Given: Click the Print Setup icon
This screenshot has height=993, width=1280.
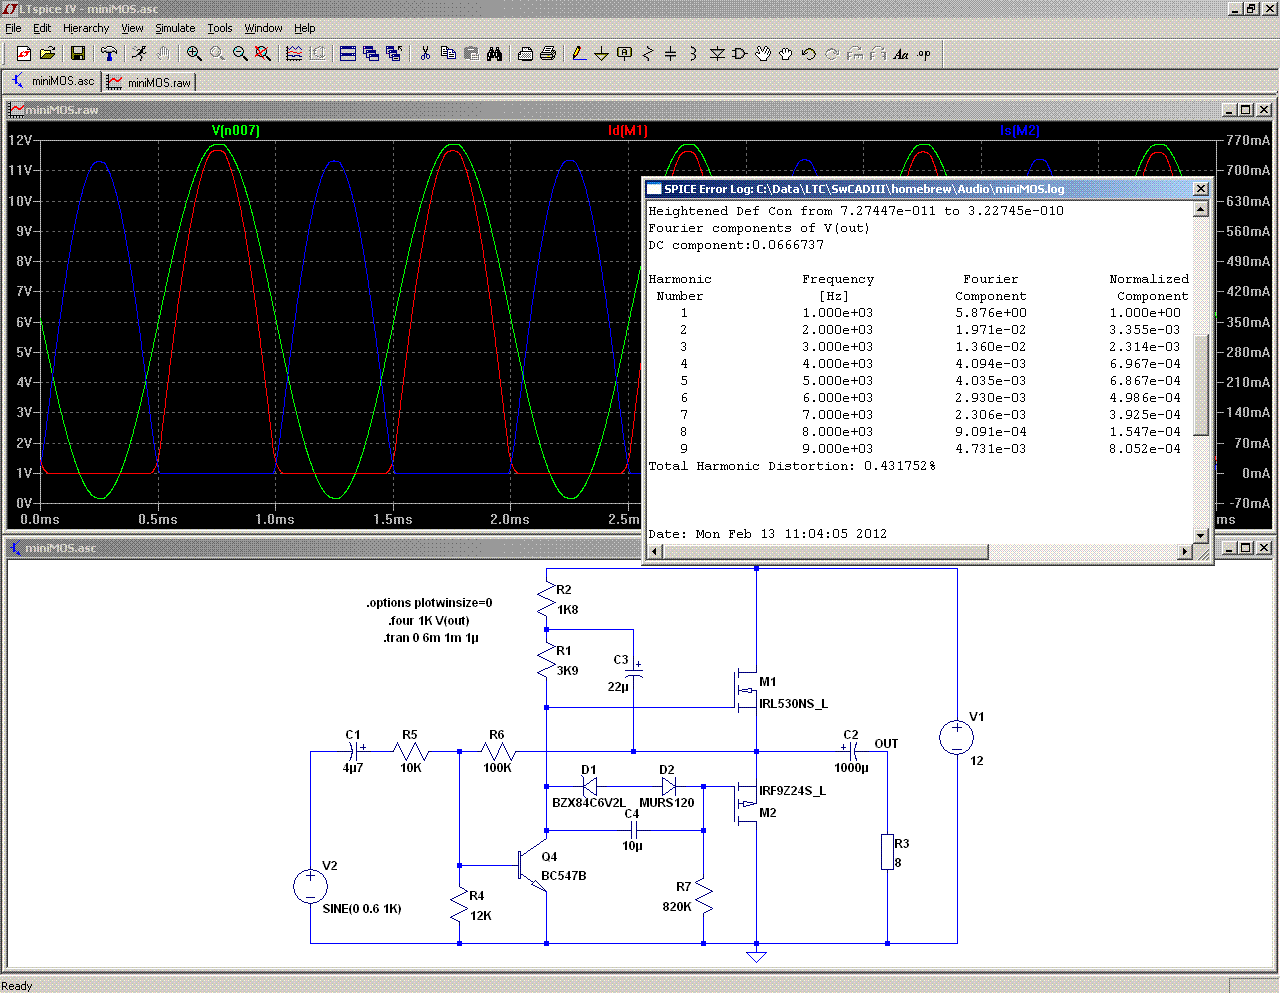Looking at the screenshot, I should pyautogui.click(x=525, y=54).
